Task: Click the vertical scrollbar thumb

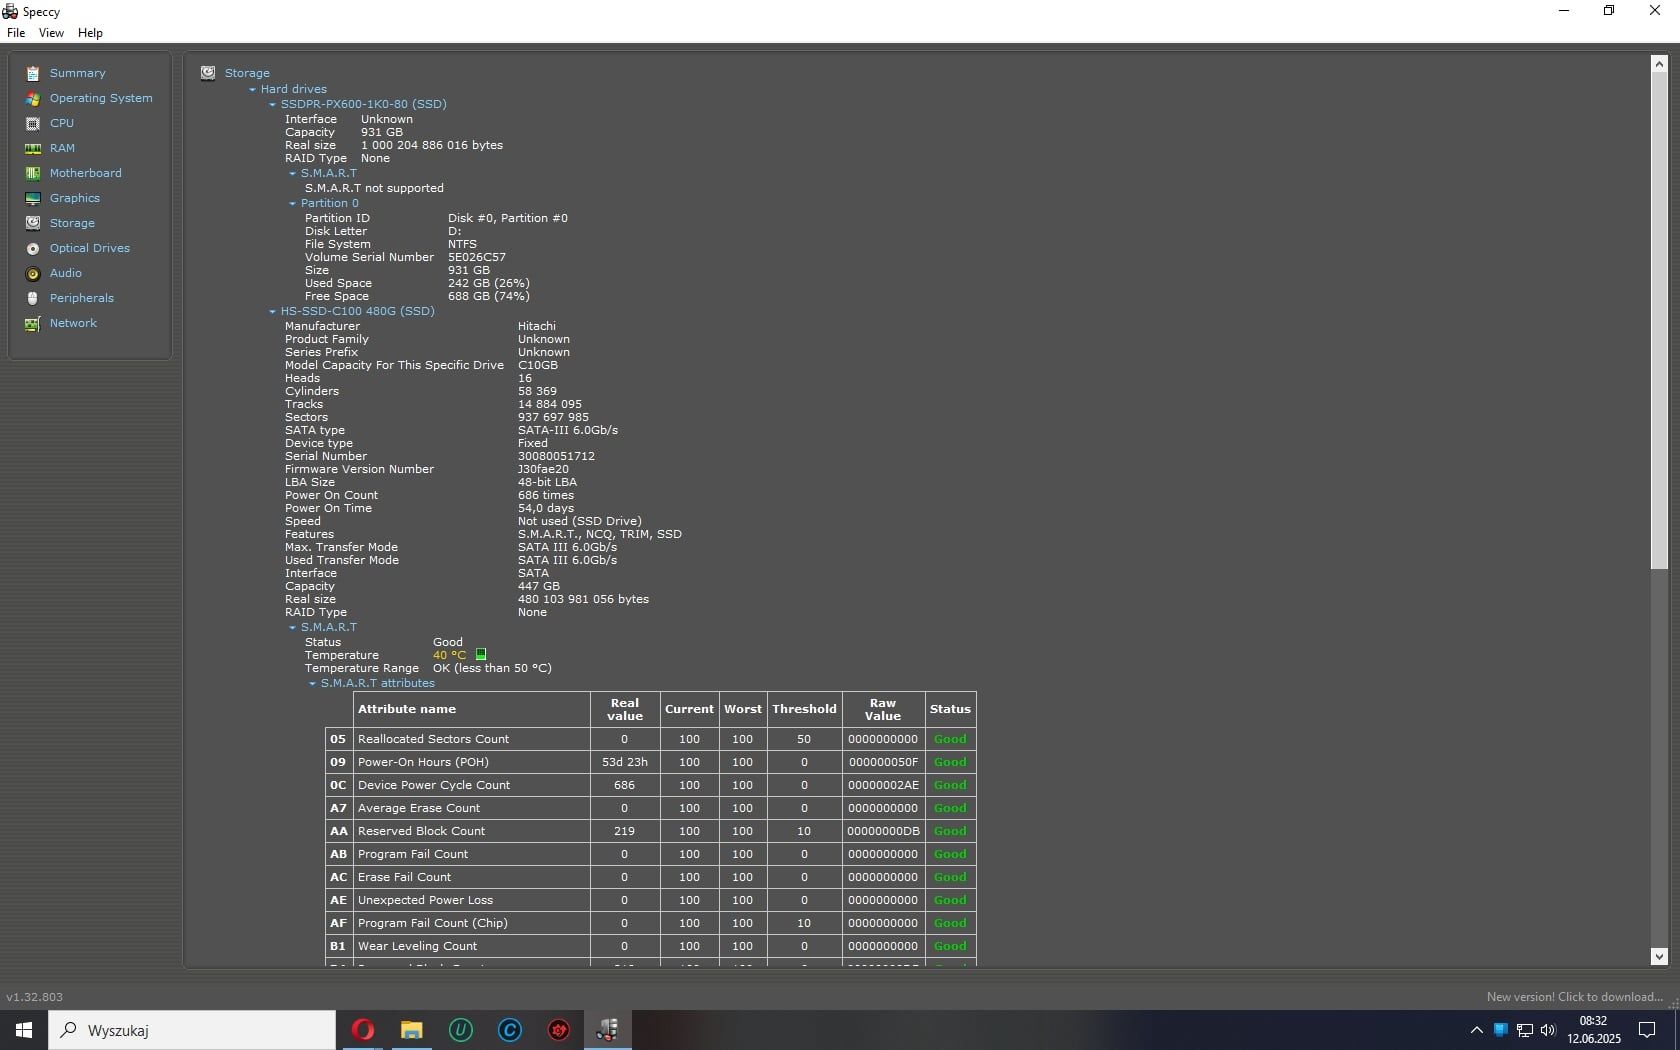Action: pyautogui.click(x=1659, y=320)
